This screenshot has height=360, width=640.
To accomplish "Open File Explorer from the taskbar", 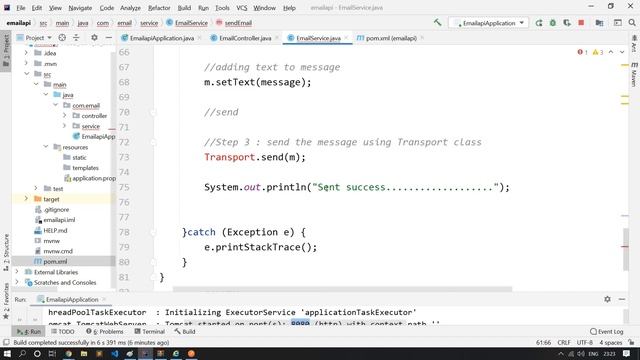I will pos(84,353).
